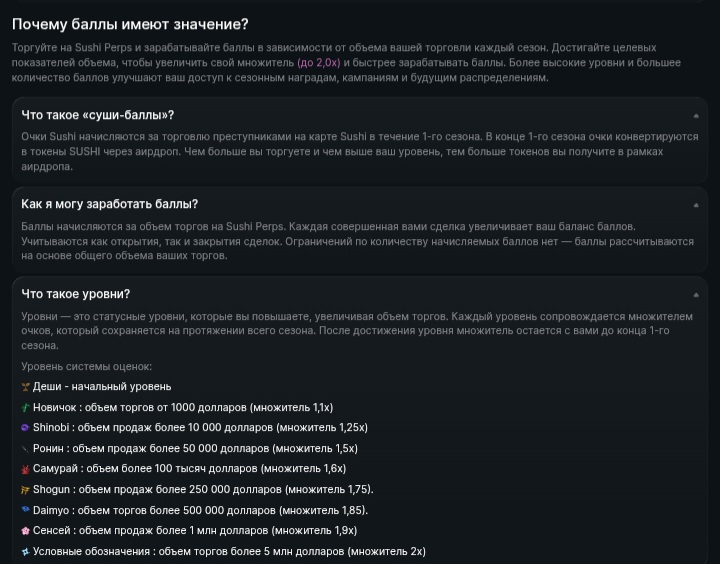Click the Сенсей pink flower icon
720x564 pixels.
[x=25, y=530]
